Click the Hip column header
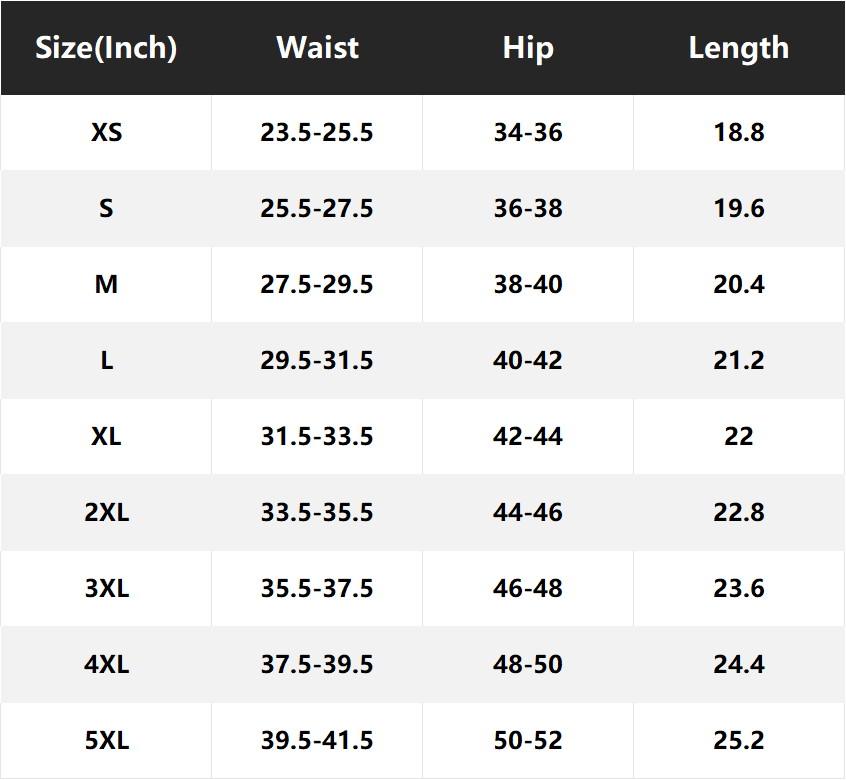Image resolution: width=846 pixels, height=780 pixels. click(528, 49)
